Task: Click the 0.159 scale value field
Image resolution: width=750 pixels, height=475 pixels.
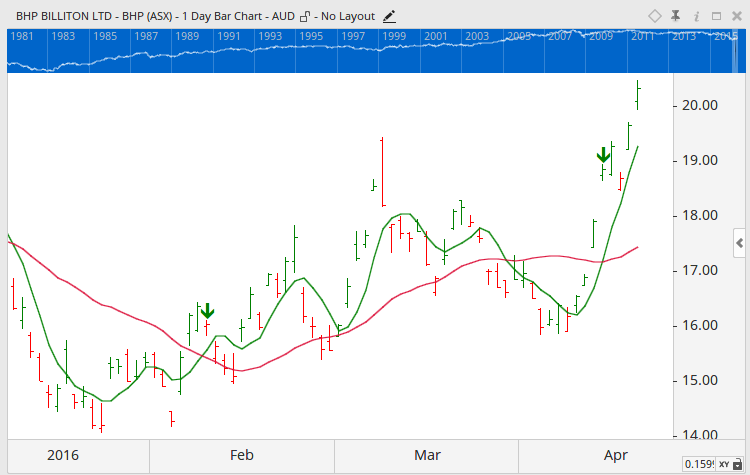Action: pos(699,464)
